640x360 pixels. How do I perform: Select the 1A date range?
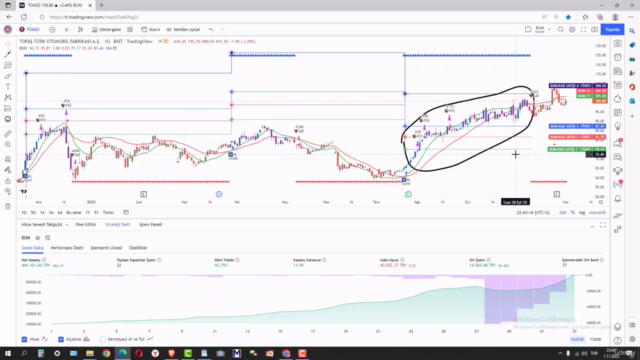tap(42, 213)
